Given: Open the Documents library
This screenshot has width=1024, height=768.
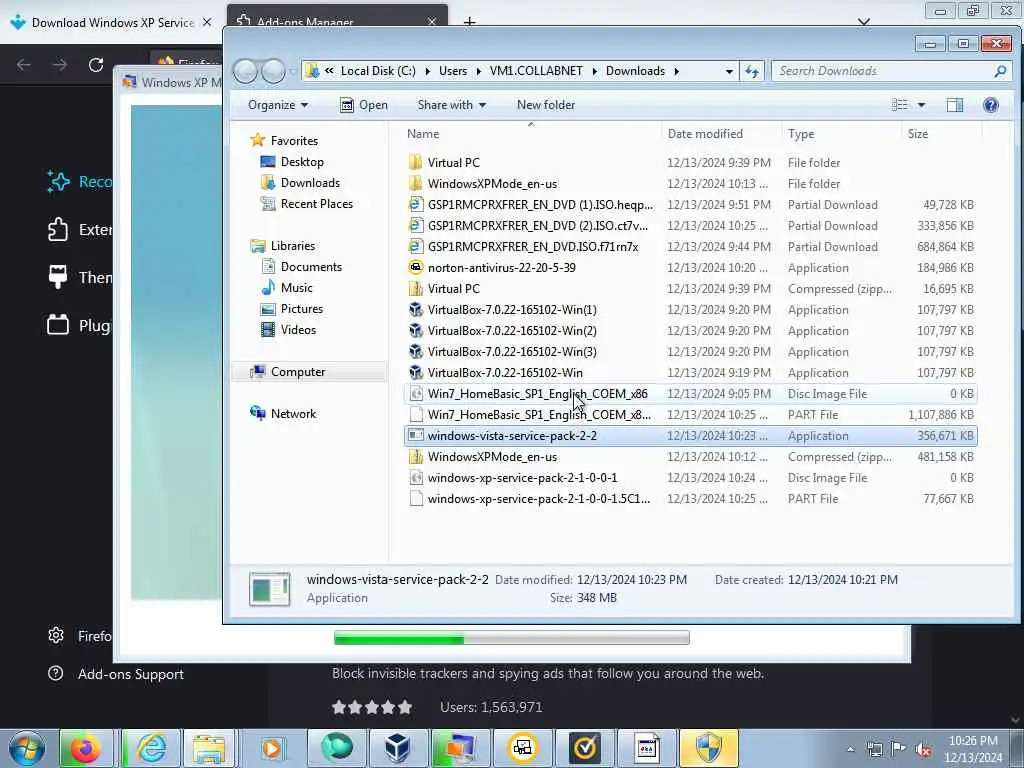Looking at the screenshot, I should pos(311,266).
